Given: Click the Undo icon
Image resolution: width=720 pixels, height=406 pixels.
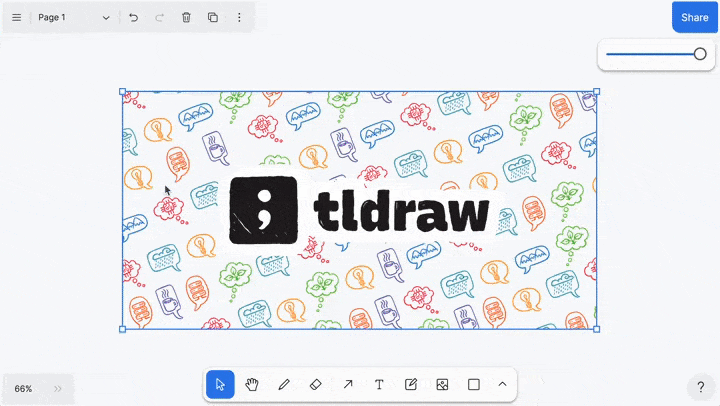Looking at the screenshot, I should click(x=134, y=18).
